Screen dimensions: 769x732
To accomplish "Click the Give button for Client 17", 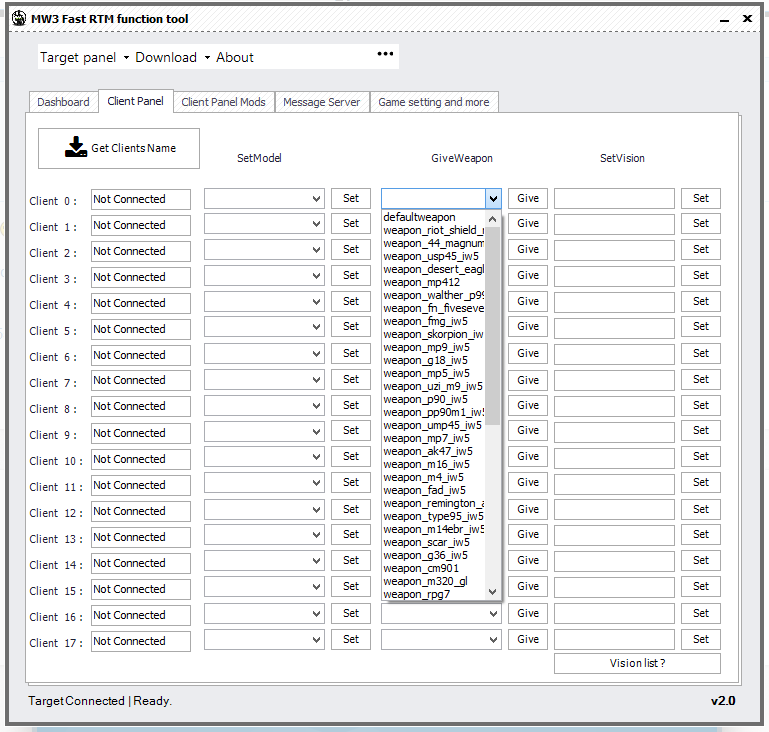I will 528,639.
